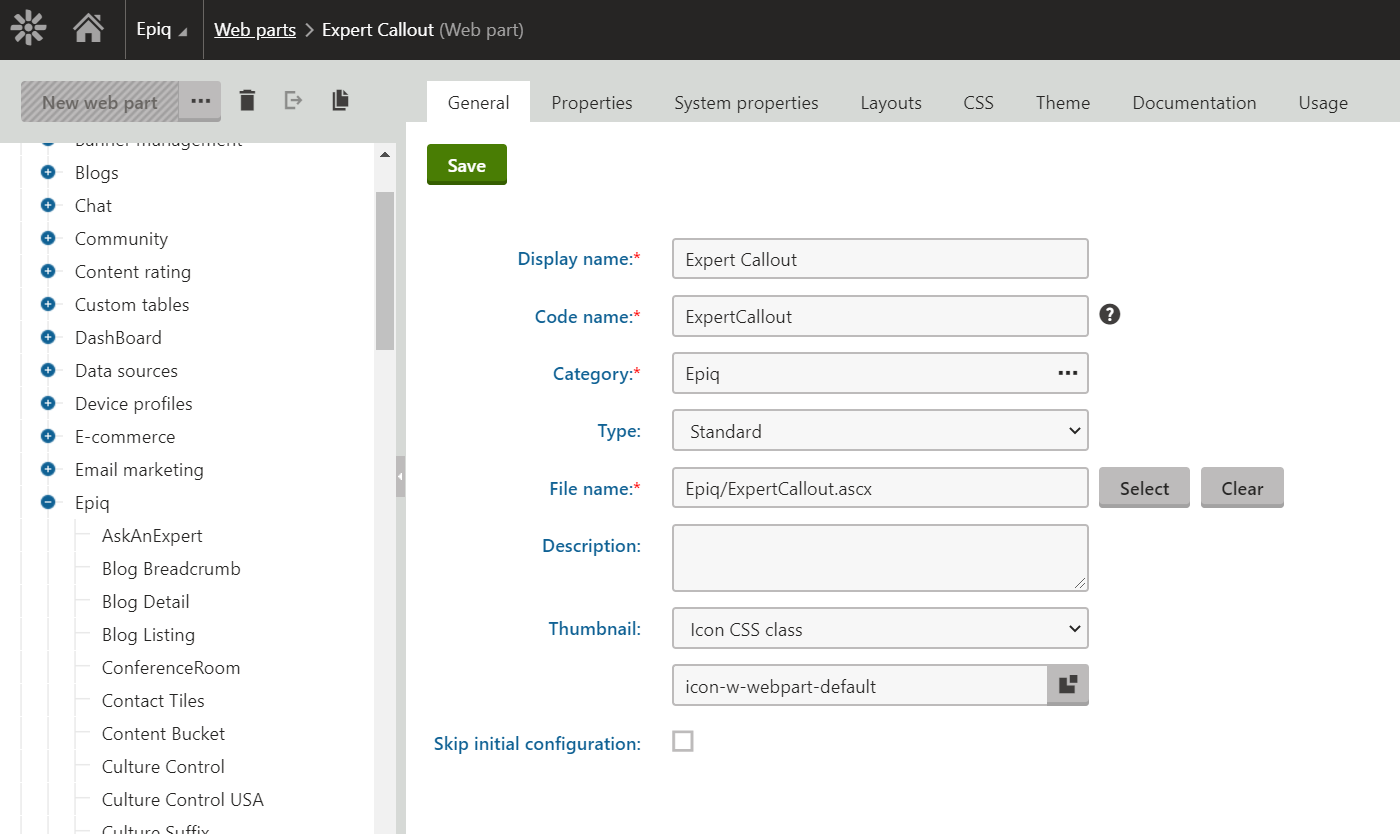Open more actions next to New web part
The image size is (1400, 834).
[x=200, y=101]
